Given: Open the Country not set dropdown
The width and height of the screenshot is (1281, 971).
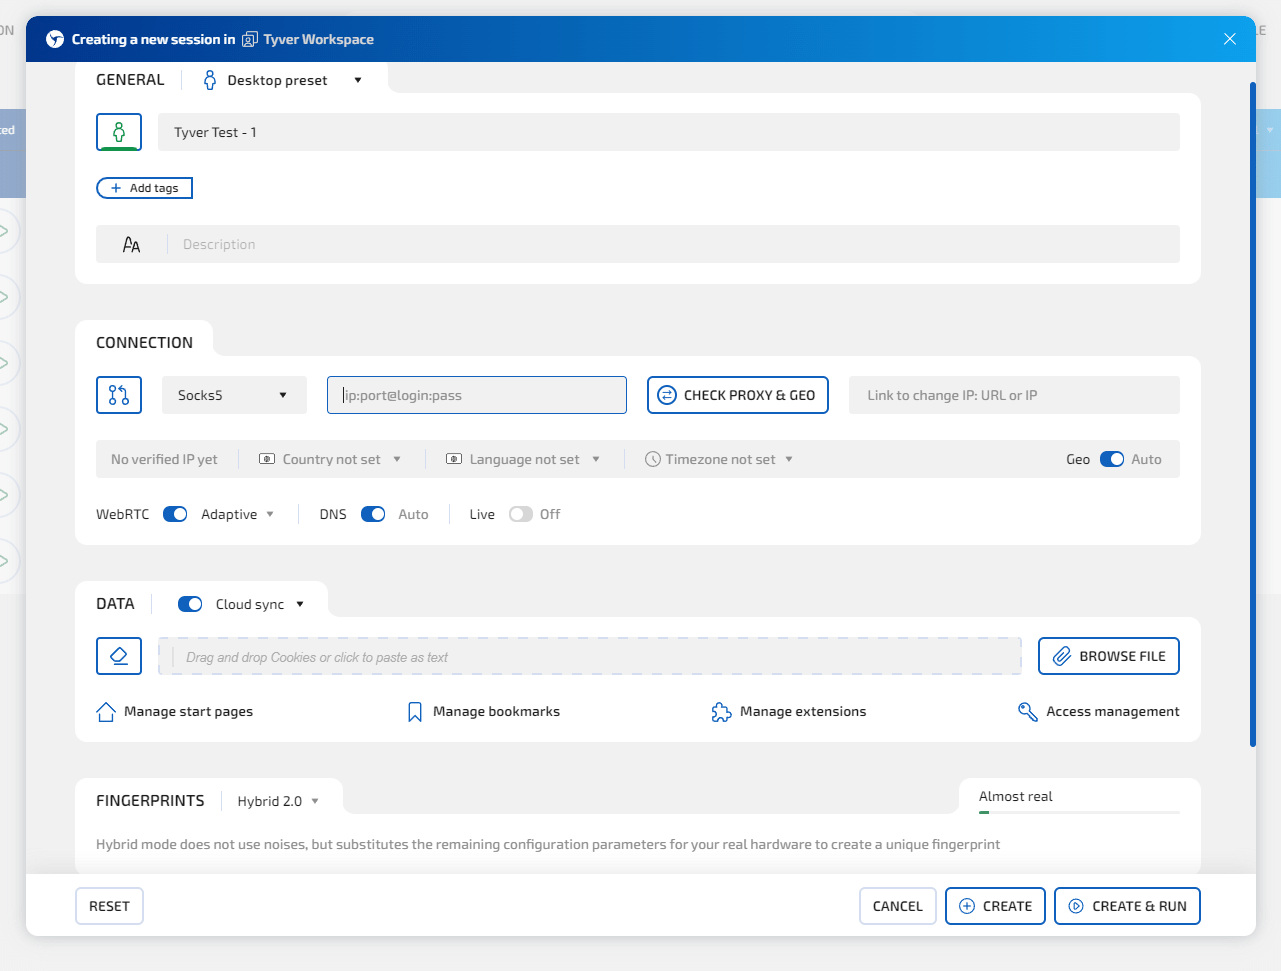Looking at the screenshot, I should pyautogui.click(x=331, y=459).
